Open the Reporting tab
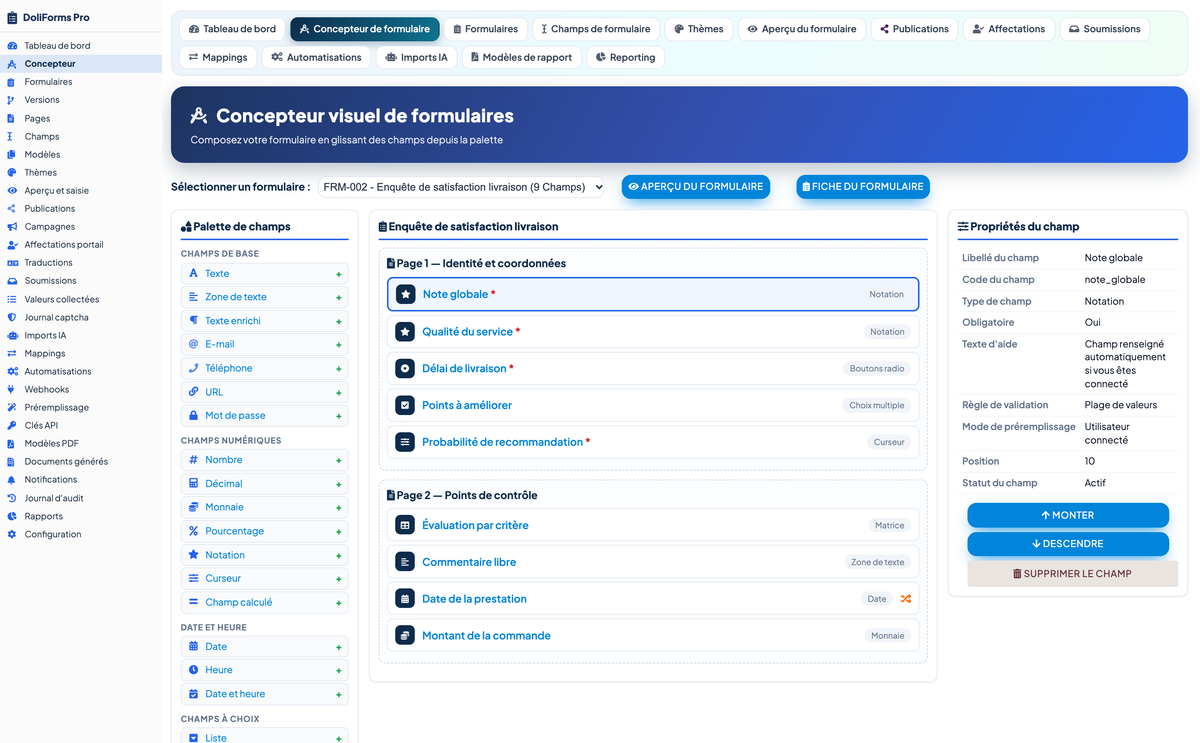 pos(625,57)
